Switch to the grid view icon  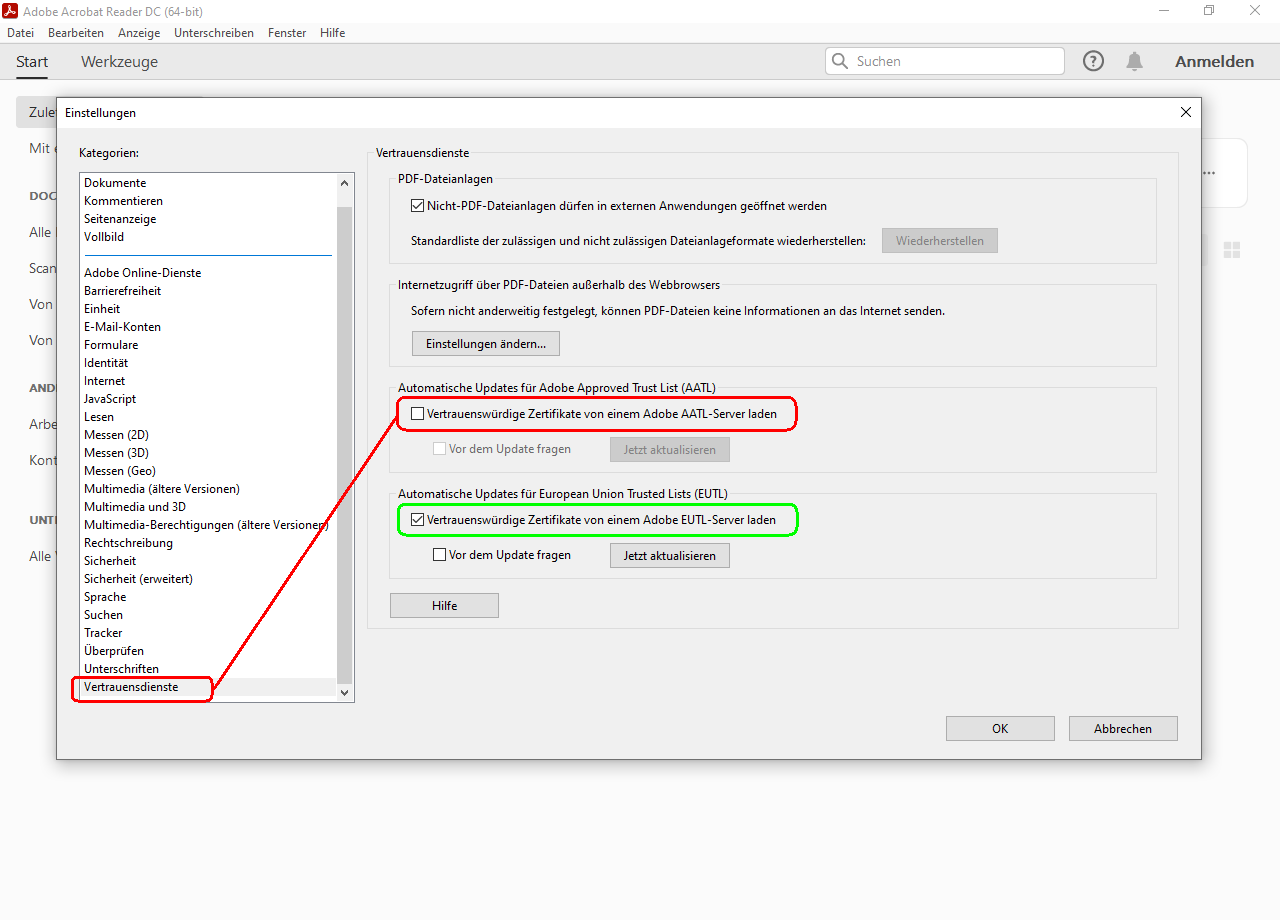tap(1232, 250)
